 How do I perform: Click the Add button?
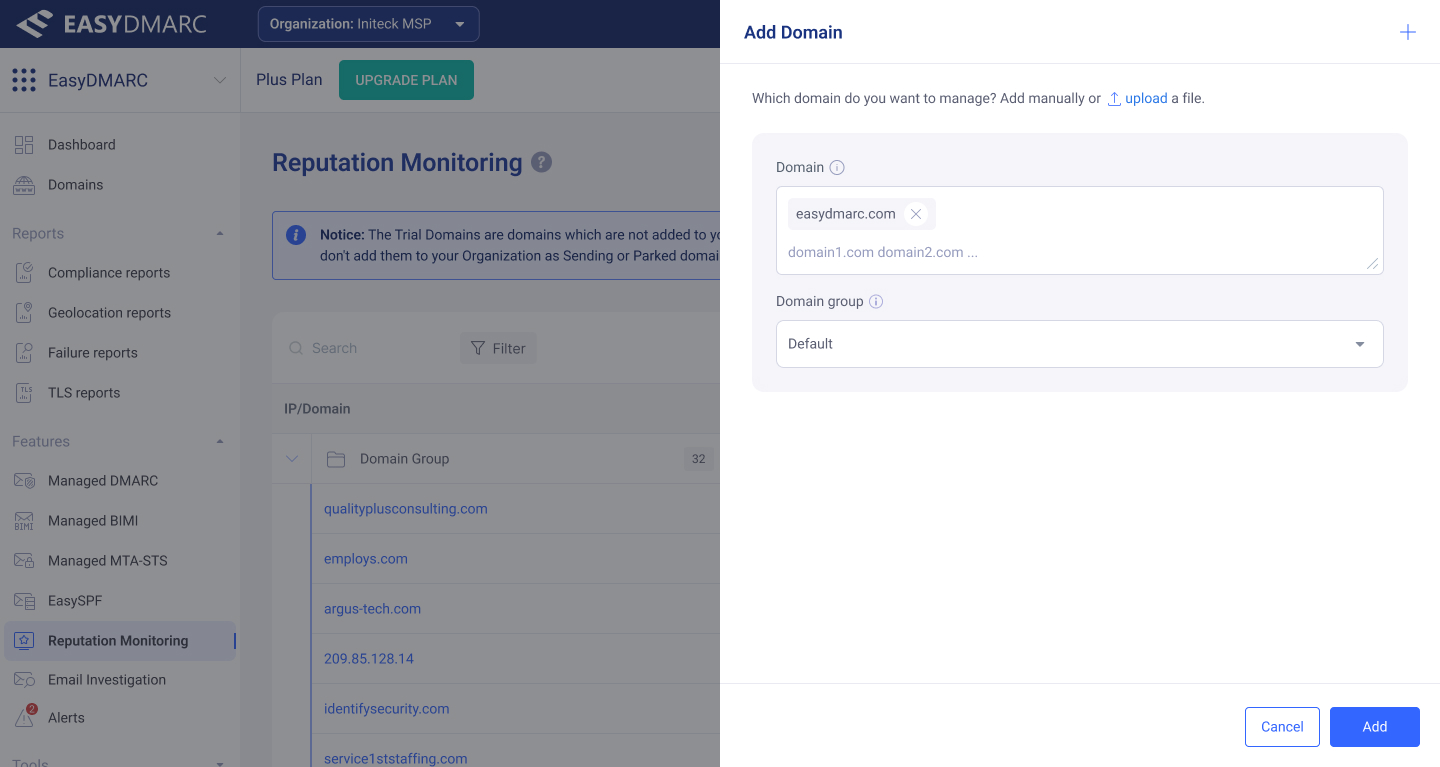1375,727
